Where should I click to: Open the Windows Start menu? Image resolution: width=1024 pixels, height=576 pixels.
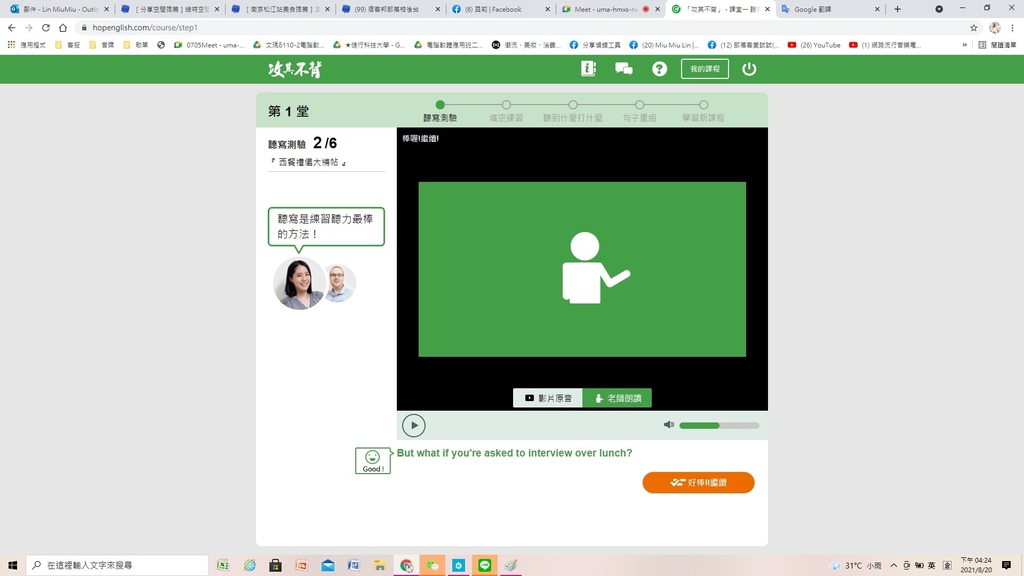point(12,565)
